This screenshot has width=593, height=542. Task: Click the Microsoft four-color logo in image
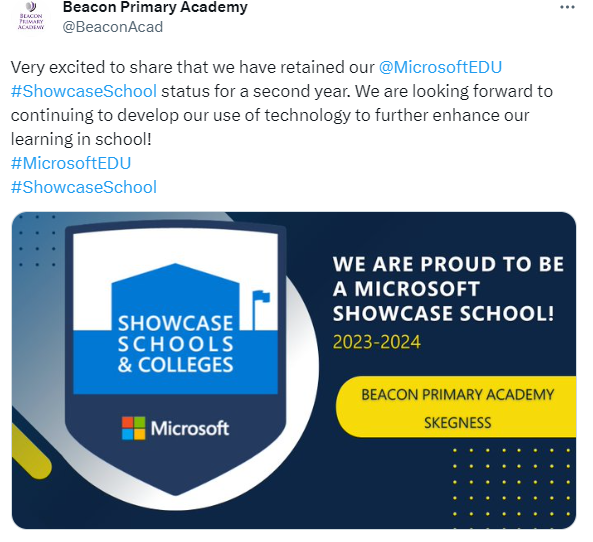(x=134, y=428)
